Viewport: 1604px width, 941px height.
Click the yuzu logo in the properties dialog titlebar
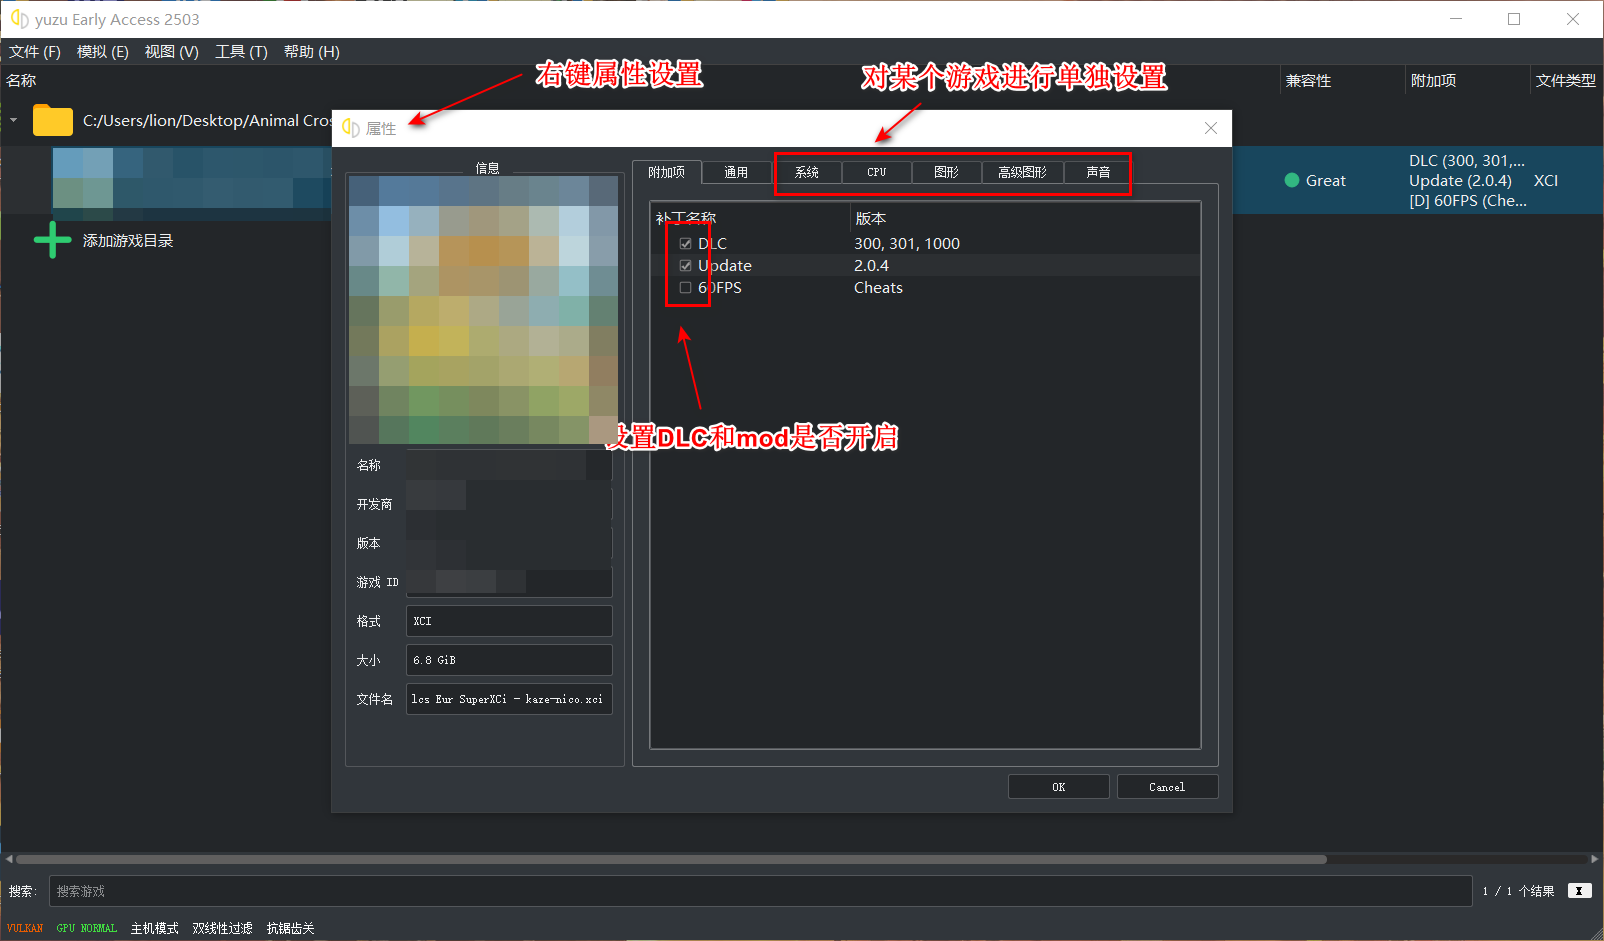click(350, 128)
